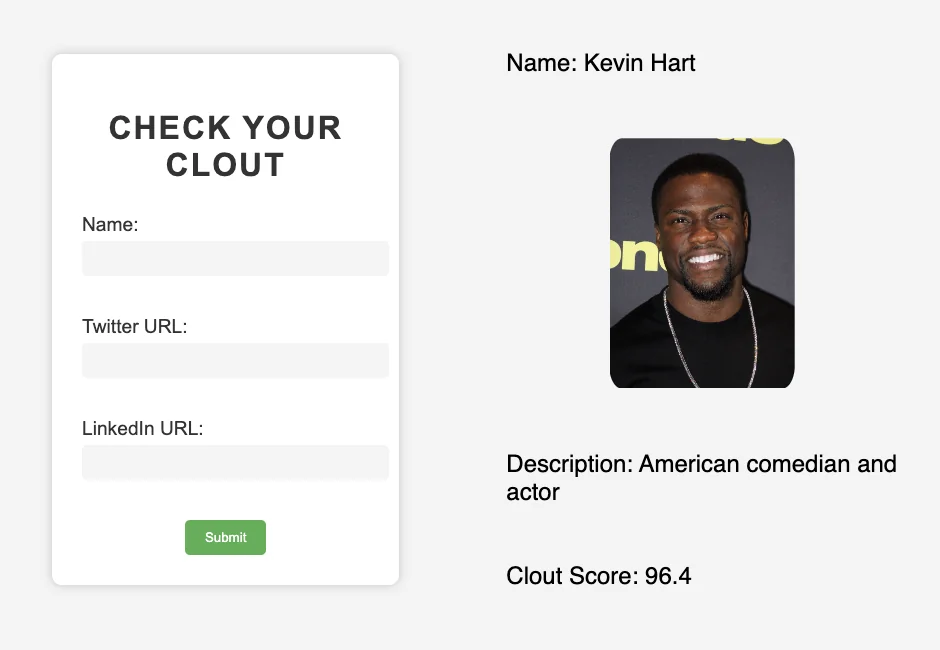Click the "LinkedIn URL:" label
Image resolution: width=940 pixels, height=650 pixels.
143,428
